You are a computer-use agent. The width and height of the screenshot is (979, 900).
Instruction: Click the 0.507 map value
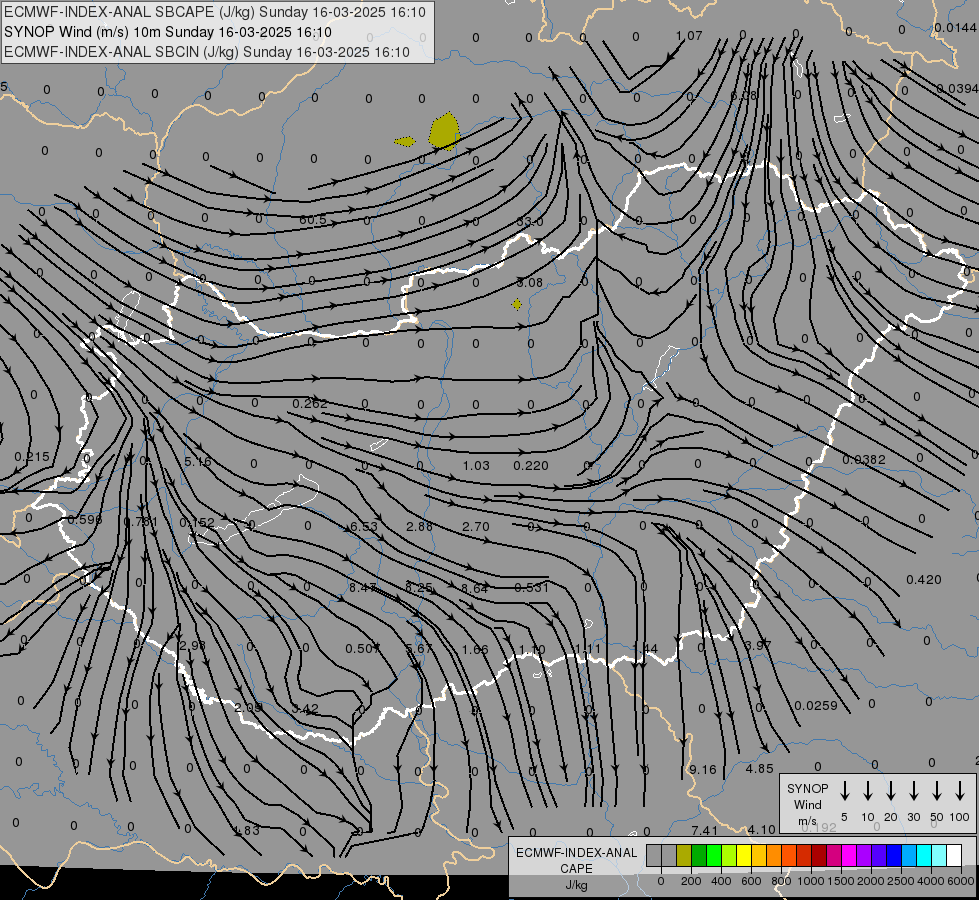pyautogui.click(x=363, y=650)
